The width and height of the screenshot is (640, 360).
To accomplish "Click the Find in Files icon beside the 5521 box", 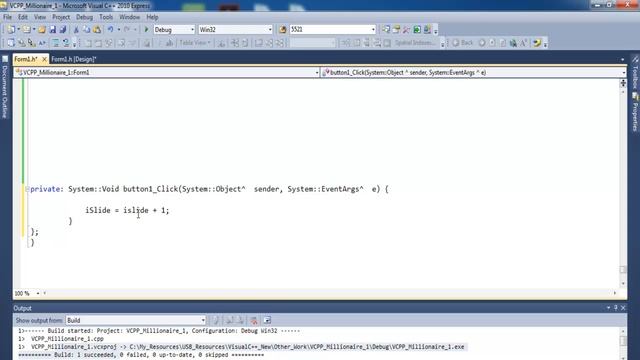I will pos(282,29).
